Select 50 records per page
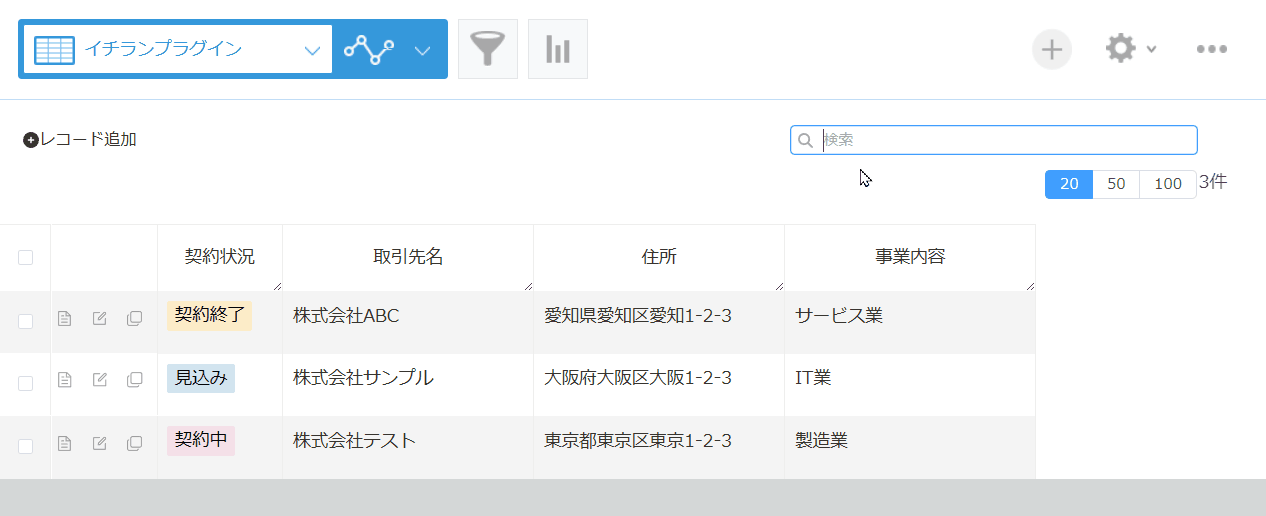This screenshot has width=1266, height=516. [x=1116, y=184]
